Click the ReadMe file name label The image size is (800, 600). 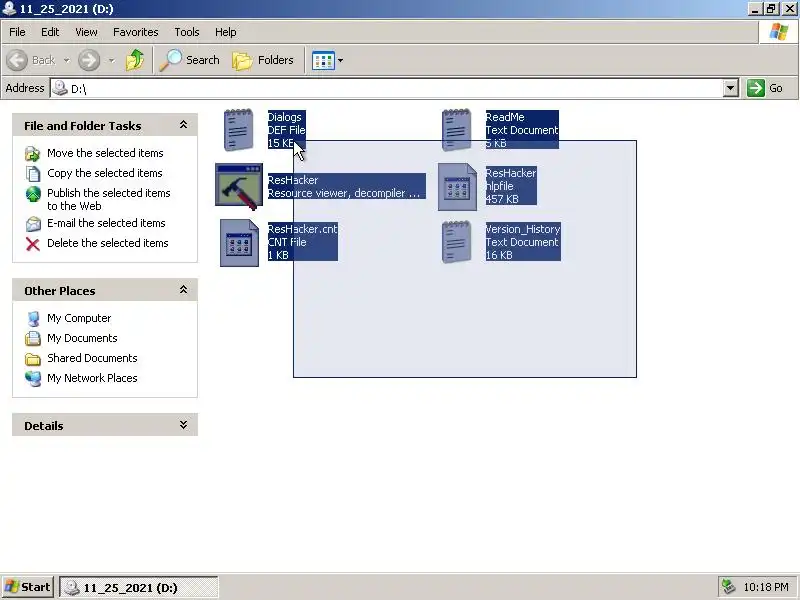[505, 117]
